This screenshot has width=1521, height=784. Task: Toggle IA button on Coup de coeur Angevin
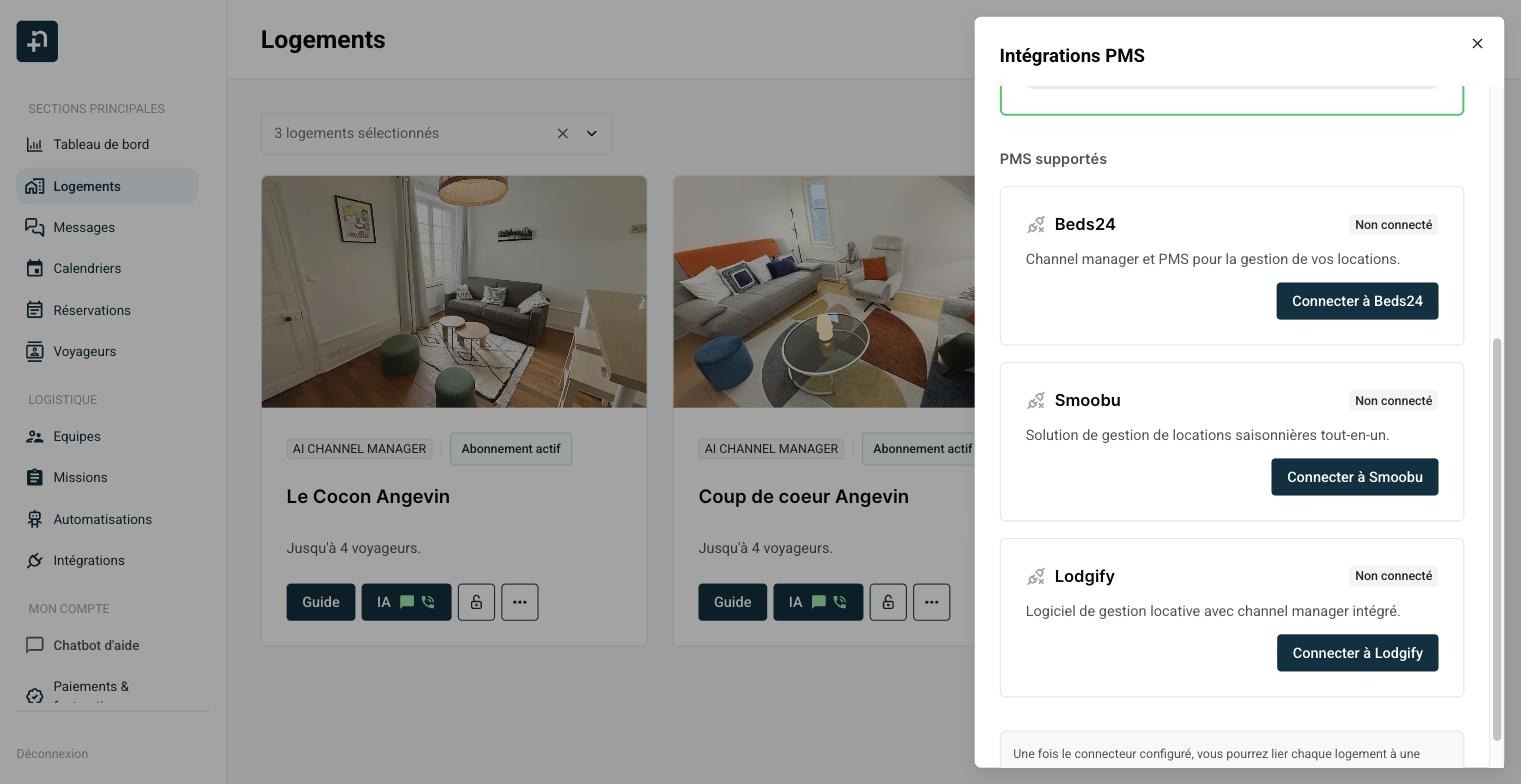tap(818, 602)
